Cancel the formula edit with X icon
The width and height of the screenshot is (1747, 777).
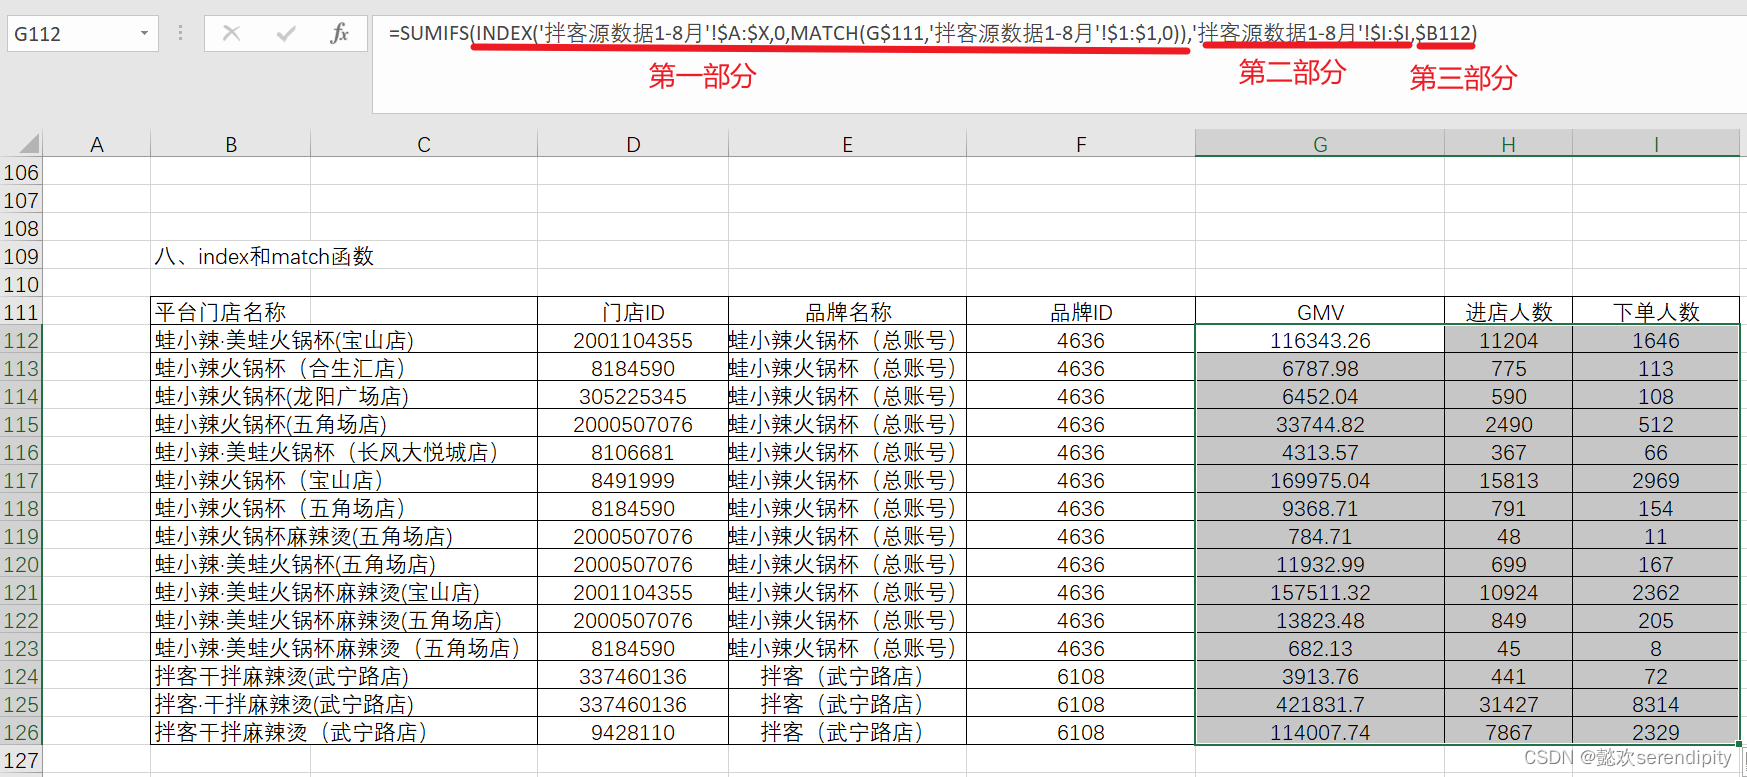pyautogui.click(x=231, y=33)
